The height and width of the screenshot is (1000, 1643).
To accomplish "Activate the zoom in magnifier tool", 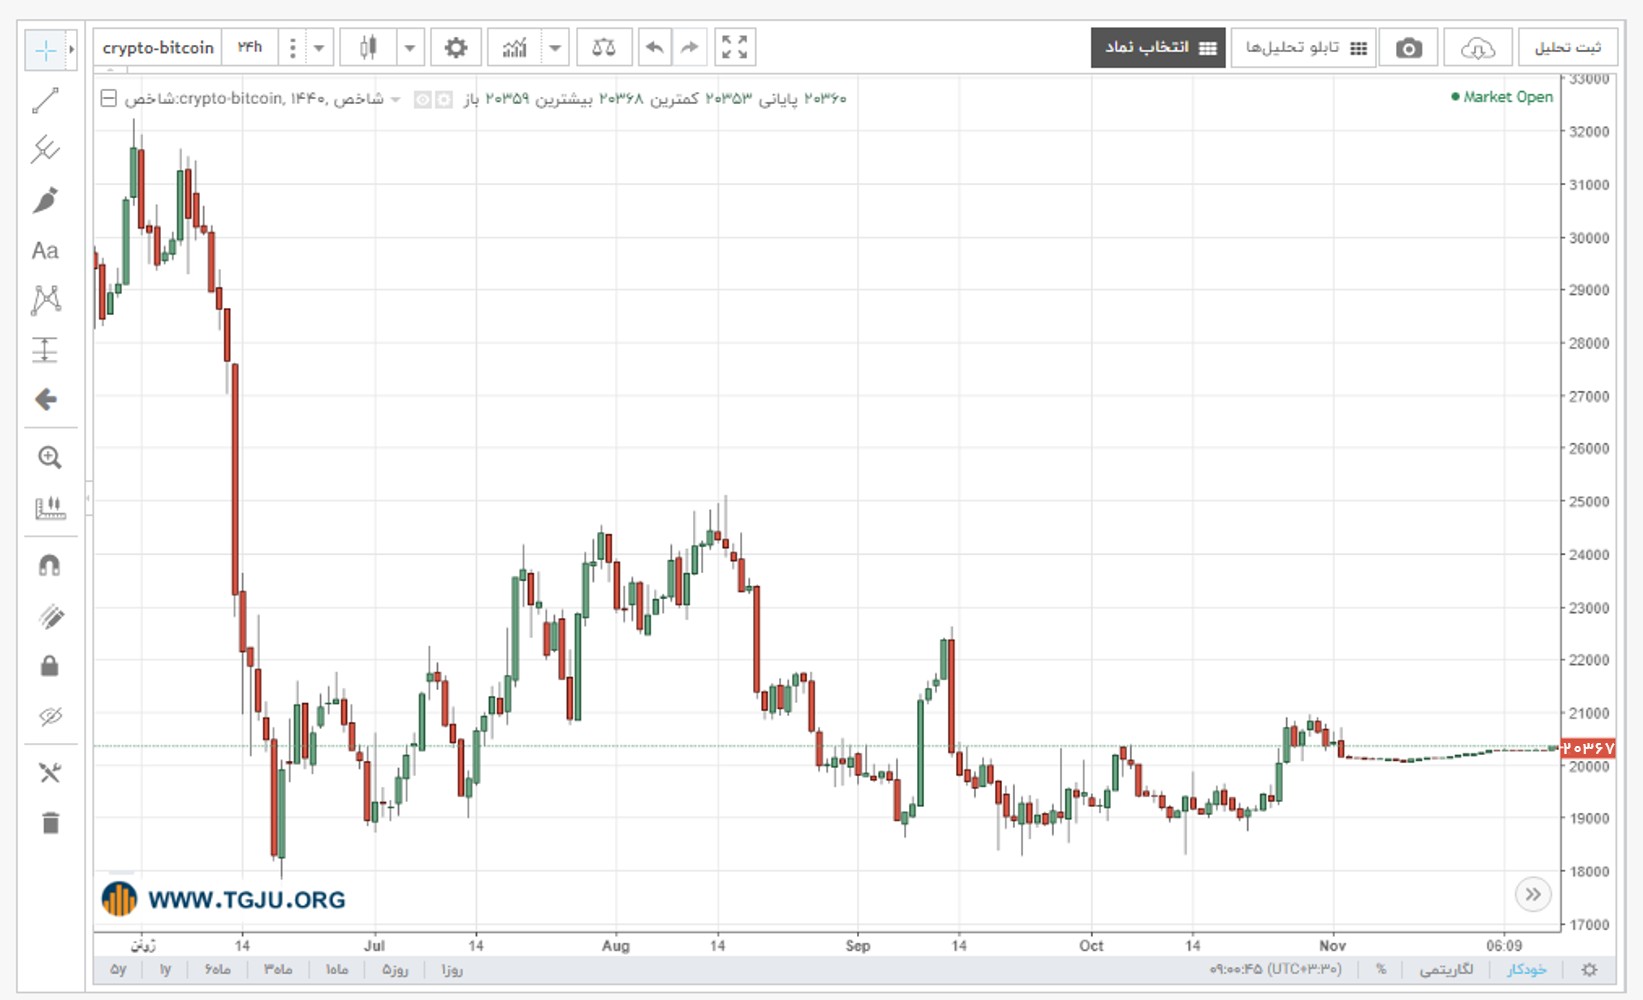I will 49,457.
